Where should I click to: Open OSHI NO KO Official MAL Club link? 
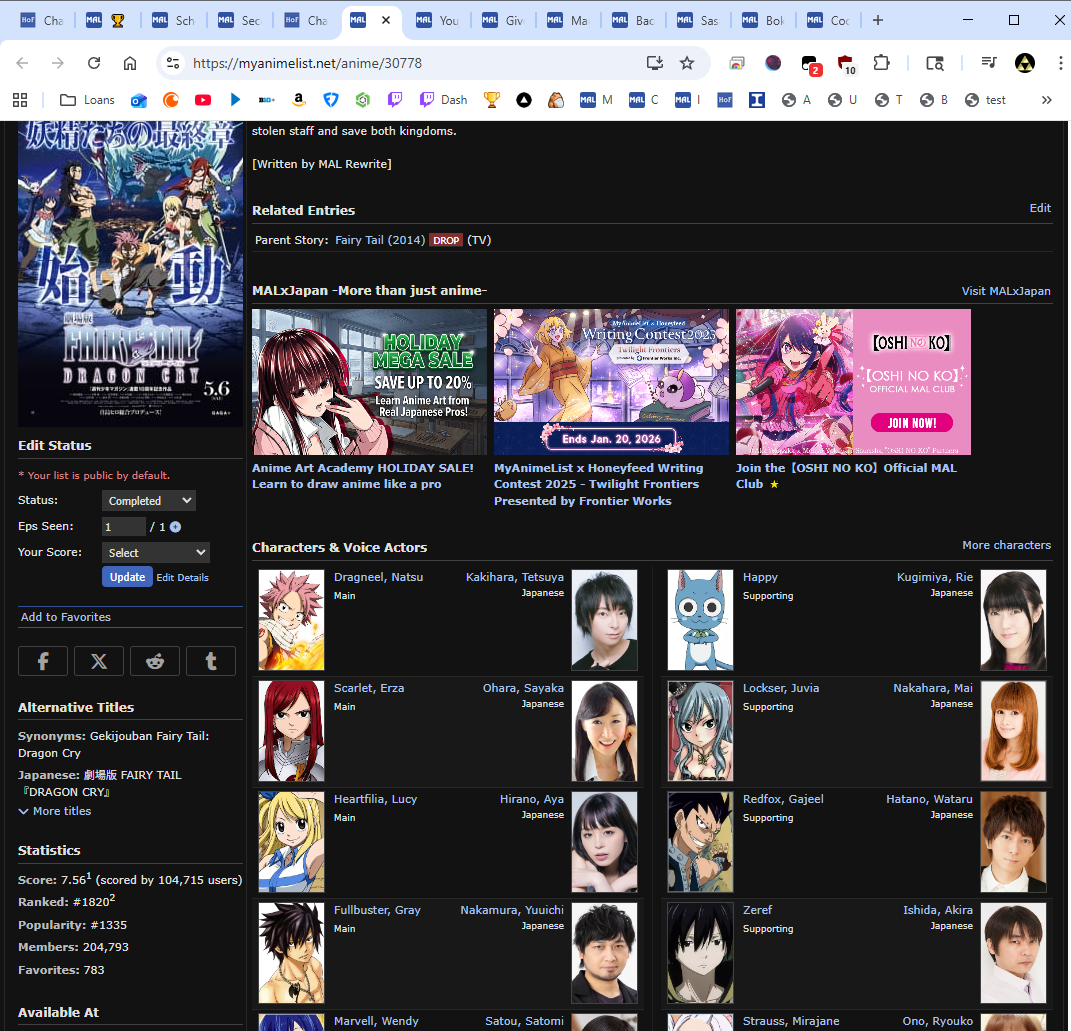[846, 476]
